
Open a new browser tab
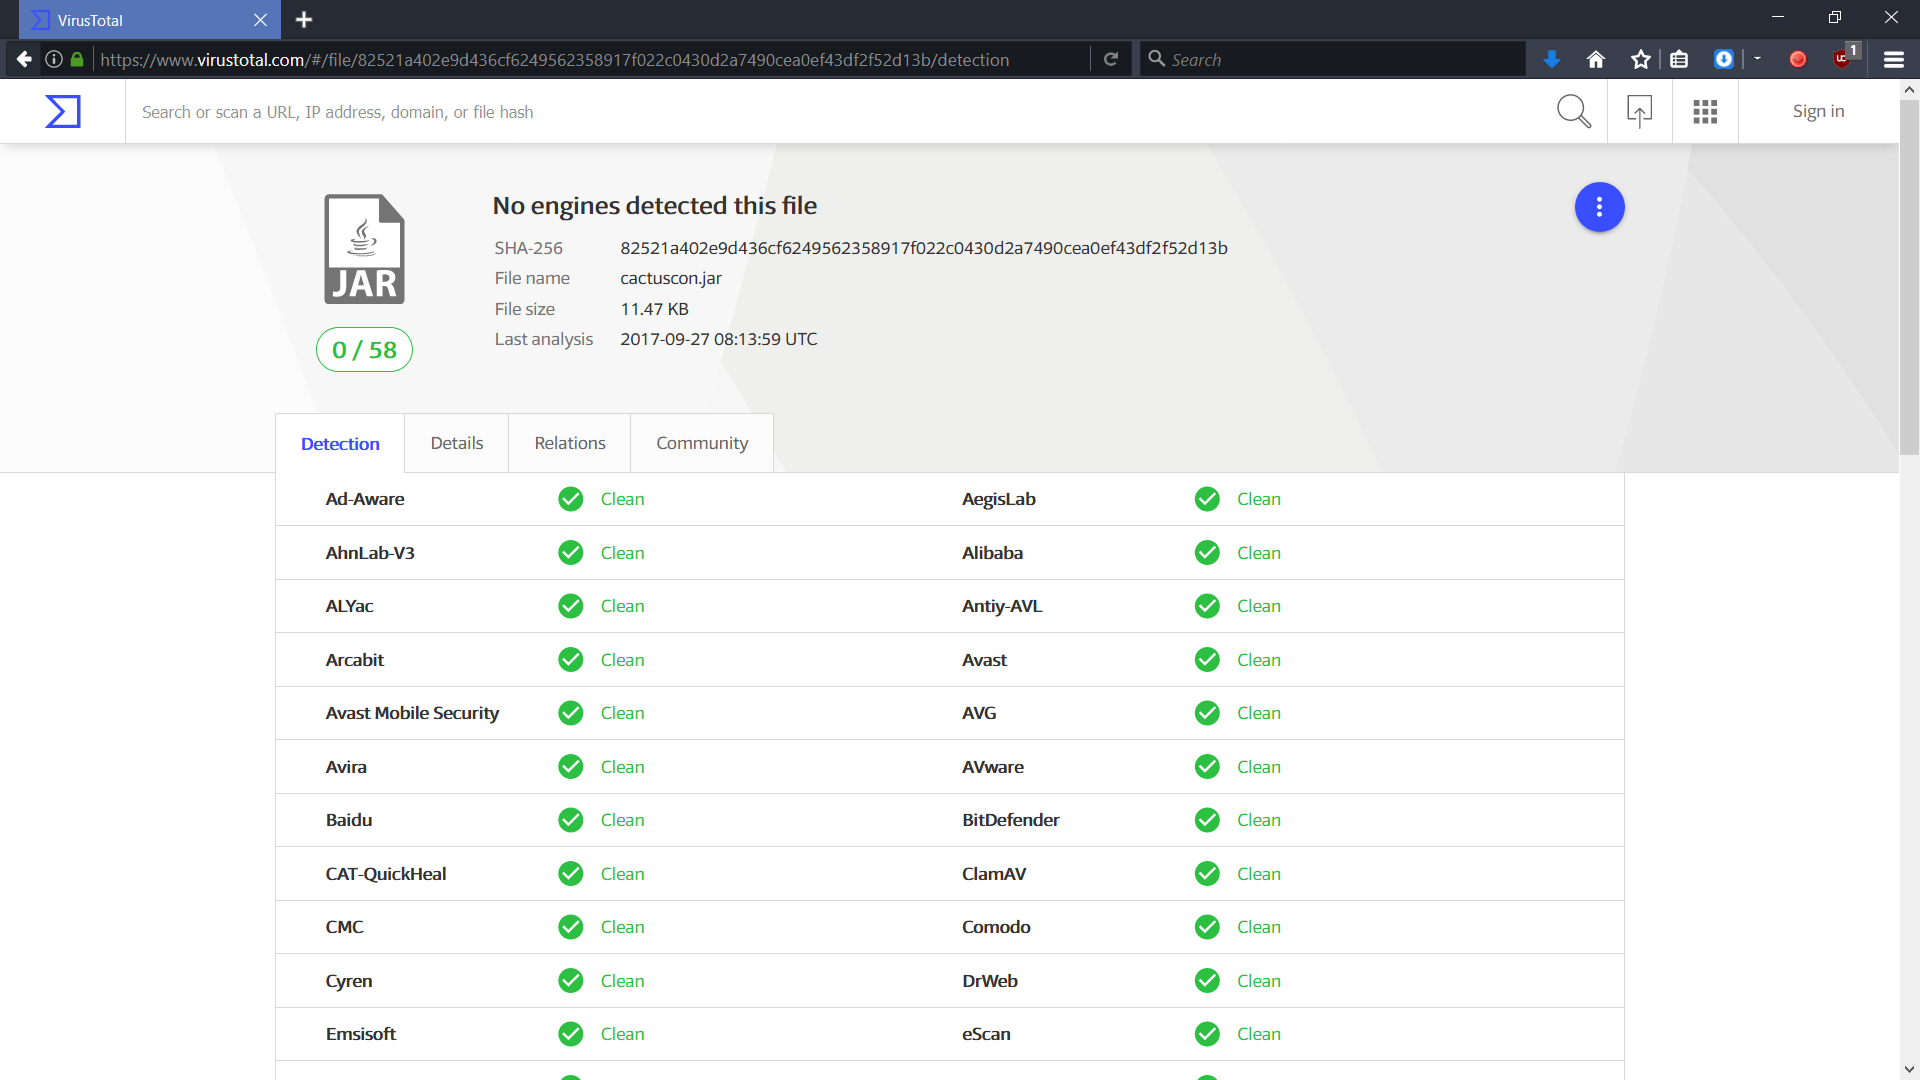(x=304, y=20)
